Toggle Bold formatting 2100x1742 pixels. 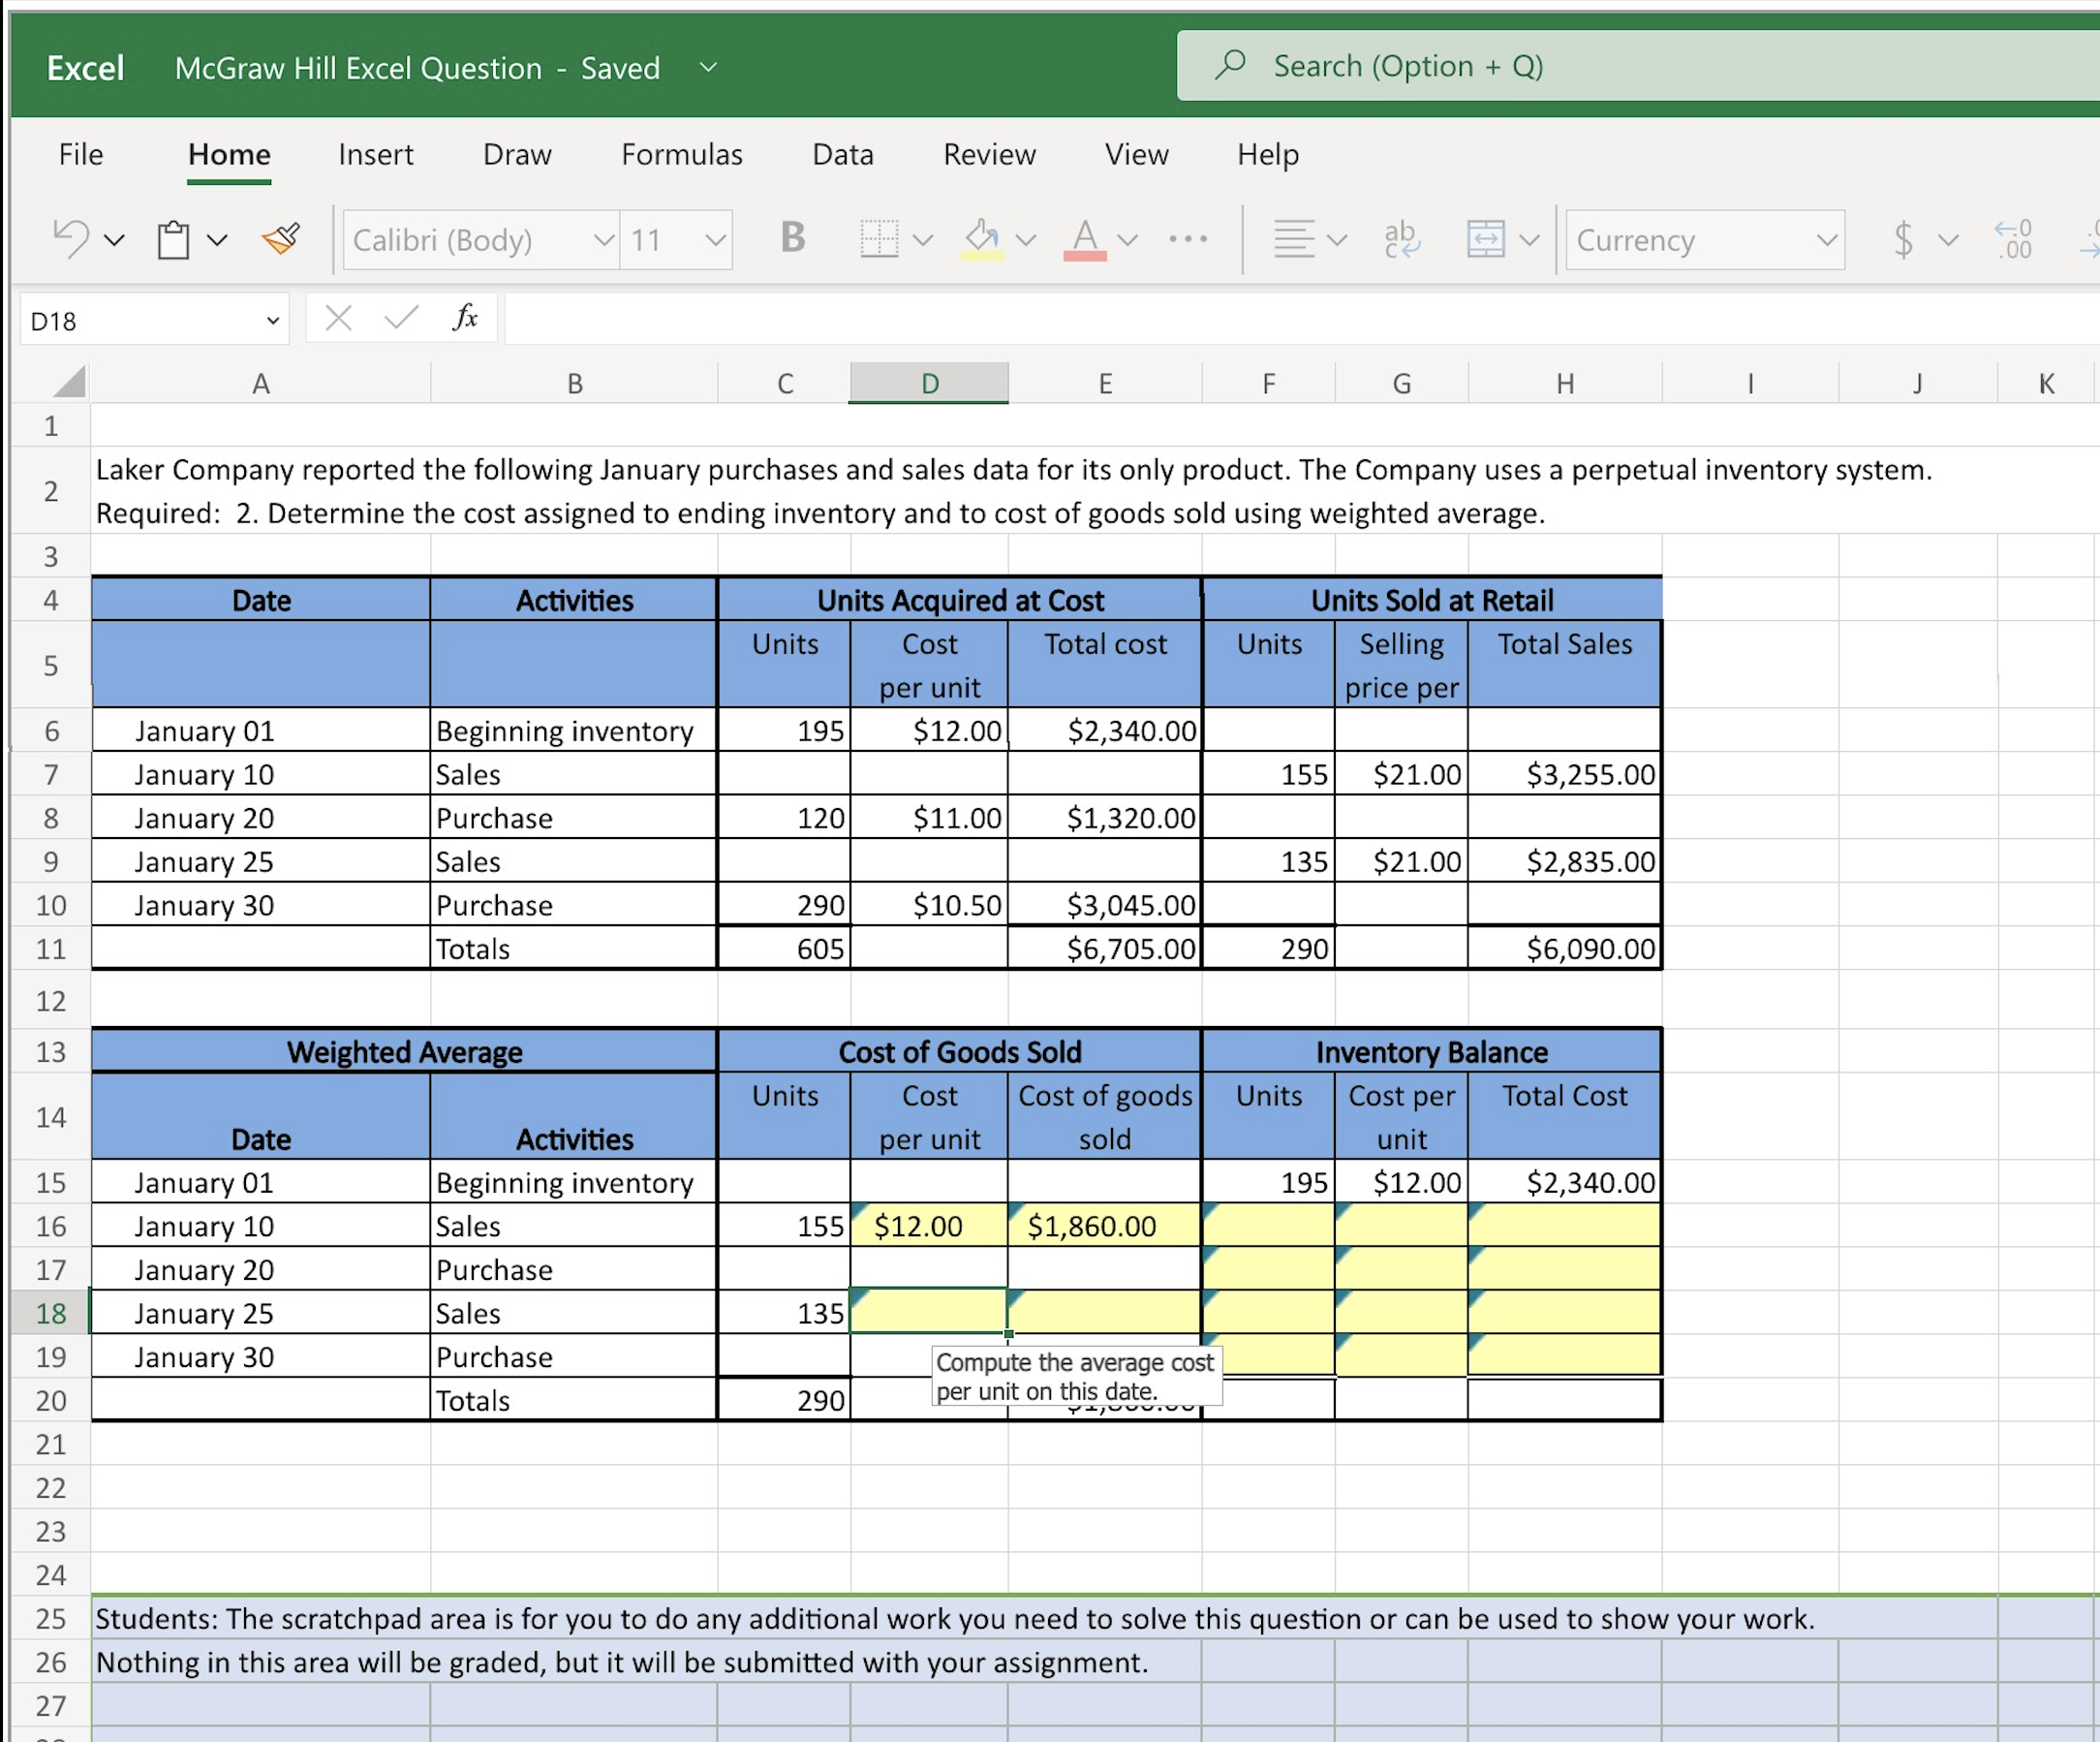coord(792,238)
